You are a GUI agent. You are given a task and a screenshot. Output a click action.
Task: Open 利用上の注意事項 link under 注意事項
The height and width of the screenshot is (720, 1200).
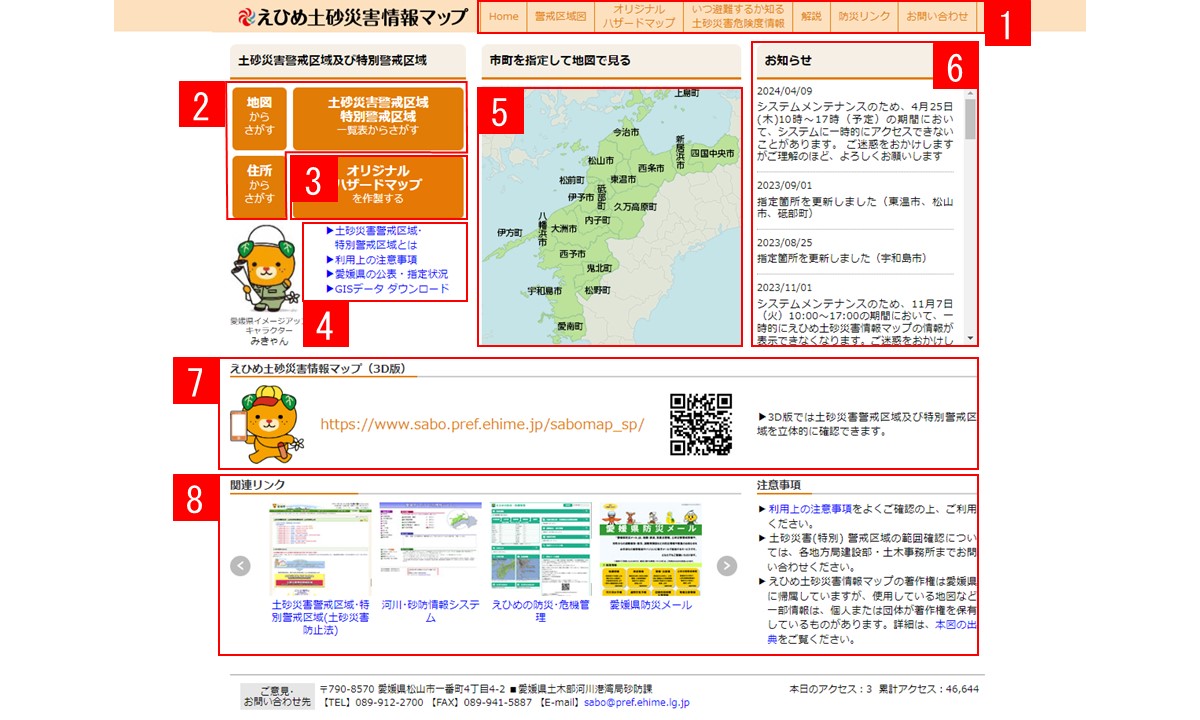click(x=810, y=509)
